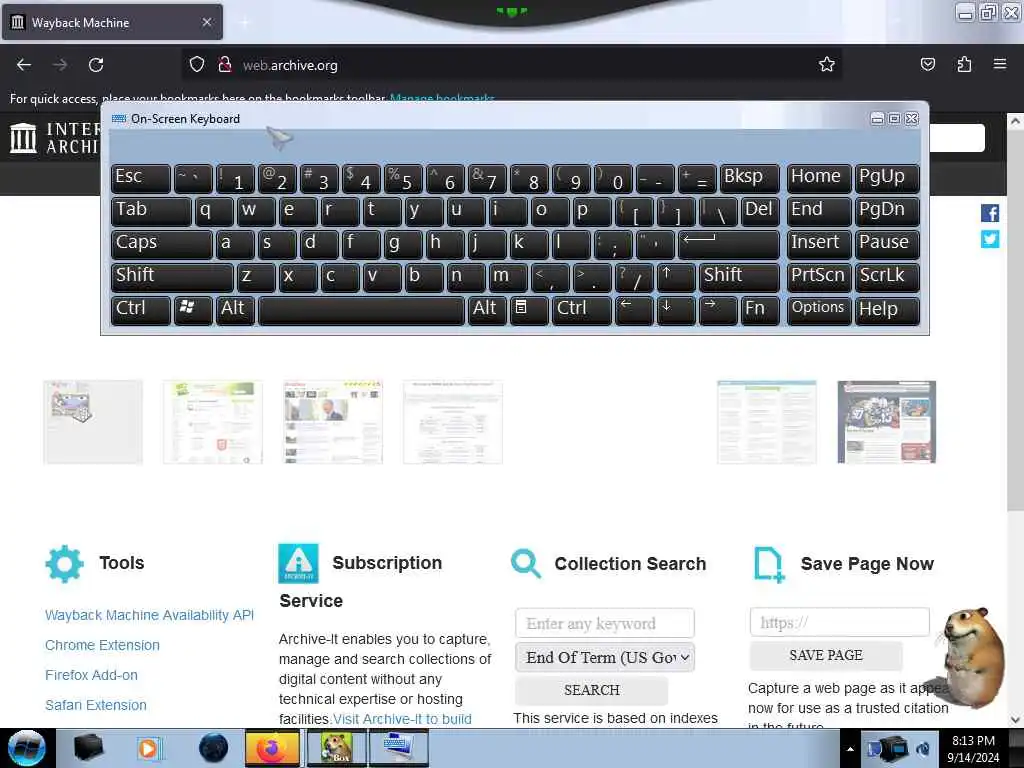This screenshot has height=768, width=1024.
Task: Click the right arrow key on keyboard
Action: (717, 310)
